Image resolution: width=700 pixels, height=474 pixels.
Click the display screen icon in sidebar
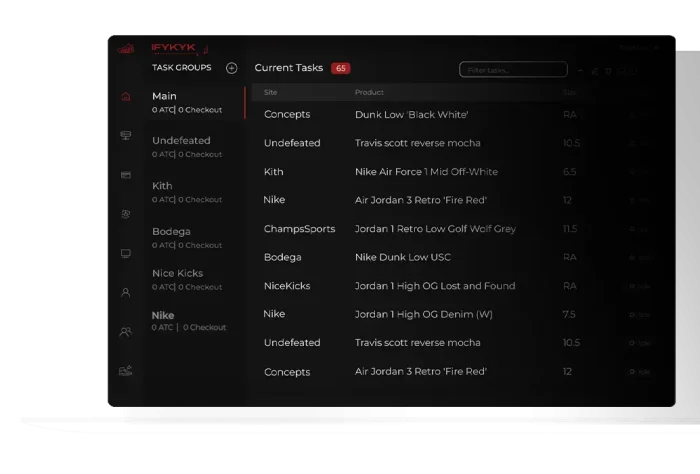125,254
